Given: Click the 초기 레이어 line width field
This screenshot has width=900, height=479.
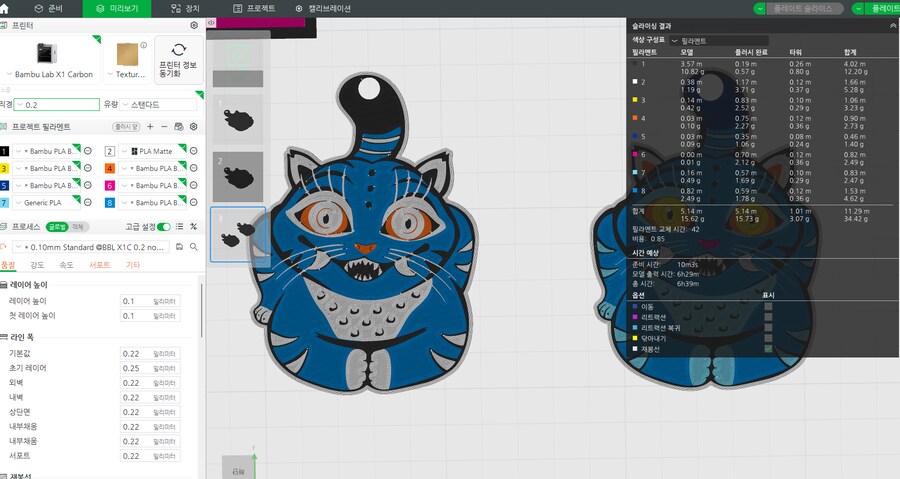Looking at the screenshot, I should [150, 368].
